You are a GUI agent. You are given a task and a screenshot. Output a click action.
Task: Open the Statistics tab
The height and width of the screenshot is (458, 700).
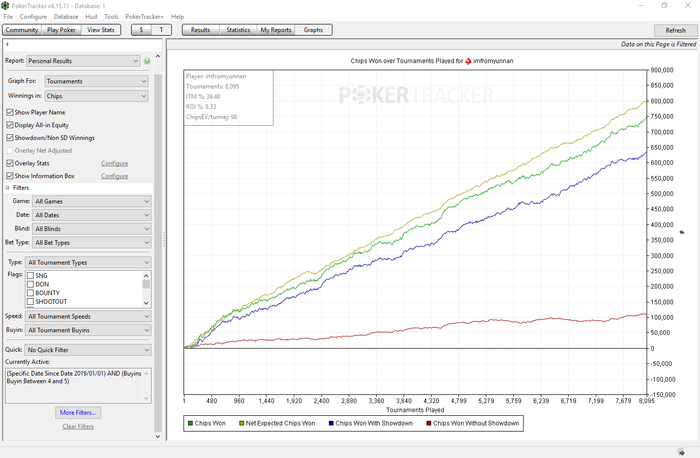pyautogui.click(x=238, y=30)
